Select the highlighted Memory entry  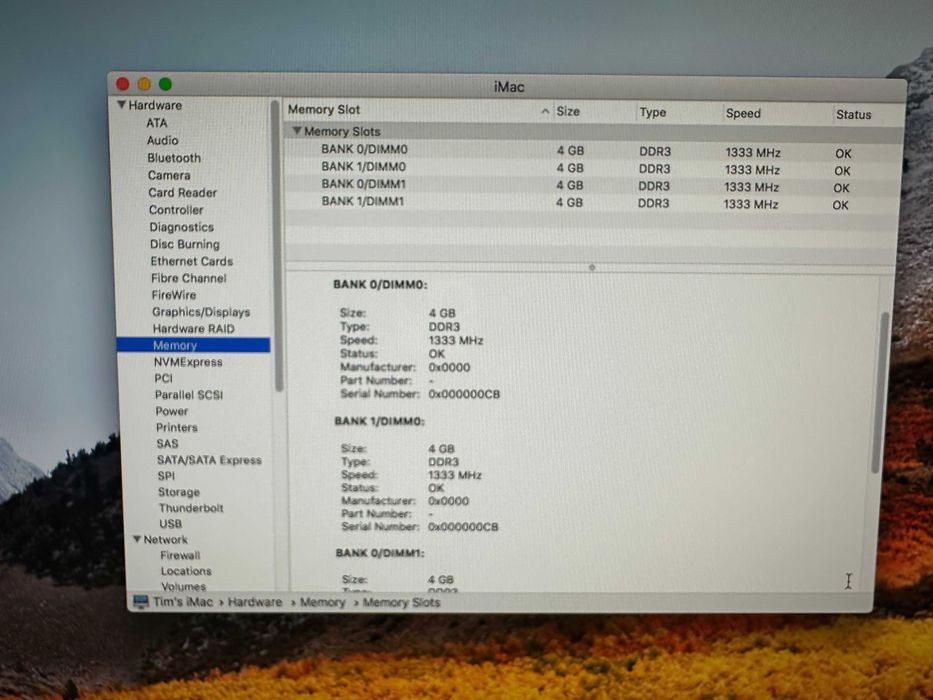pos(193,345)
